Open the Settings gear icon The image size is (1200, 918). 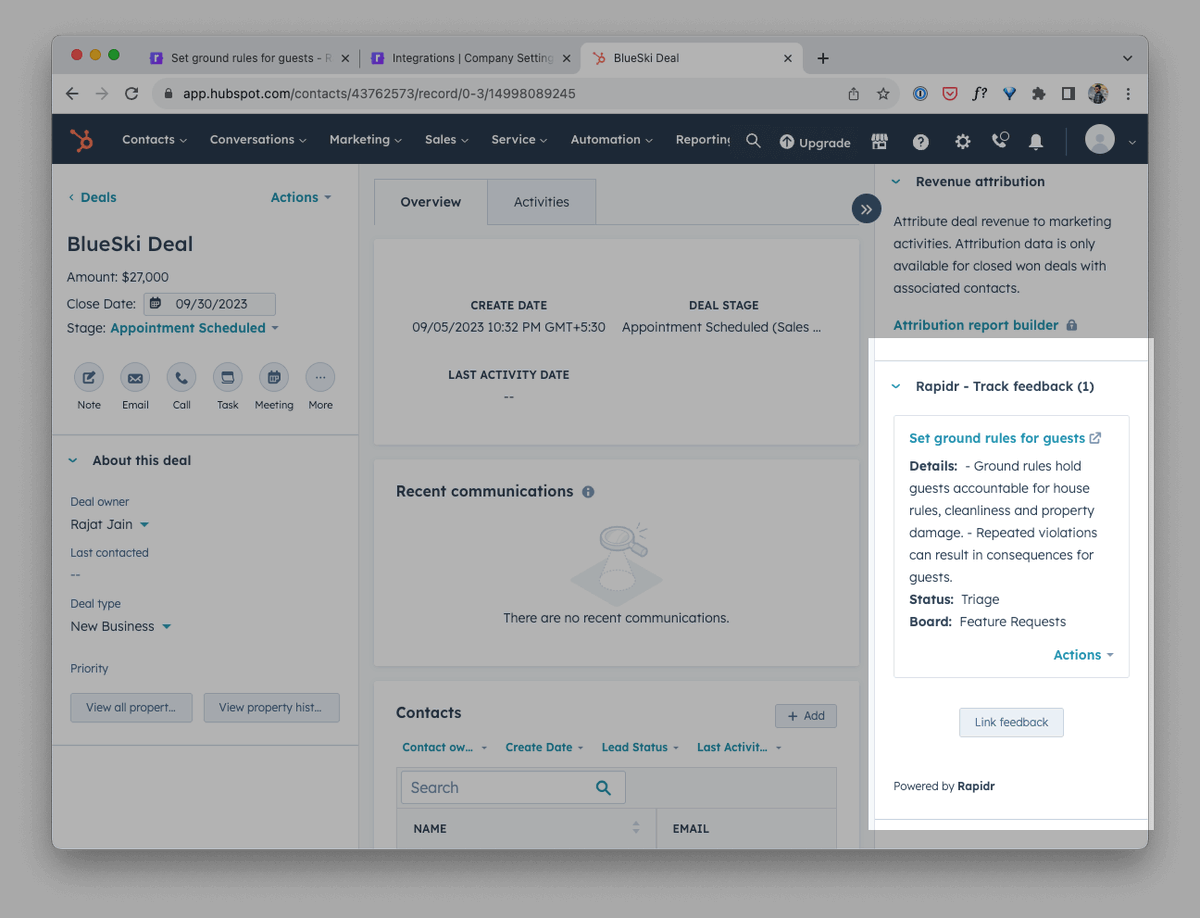click(x=962, y=141)
